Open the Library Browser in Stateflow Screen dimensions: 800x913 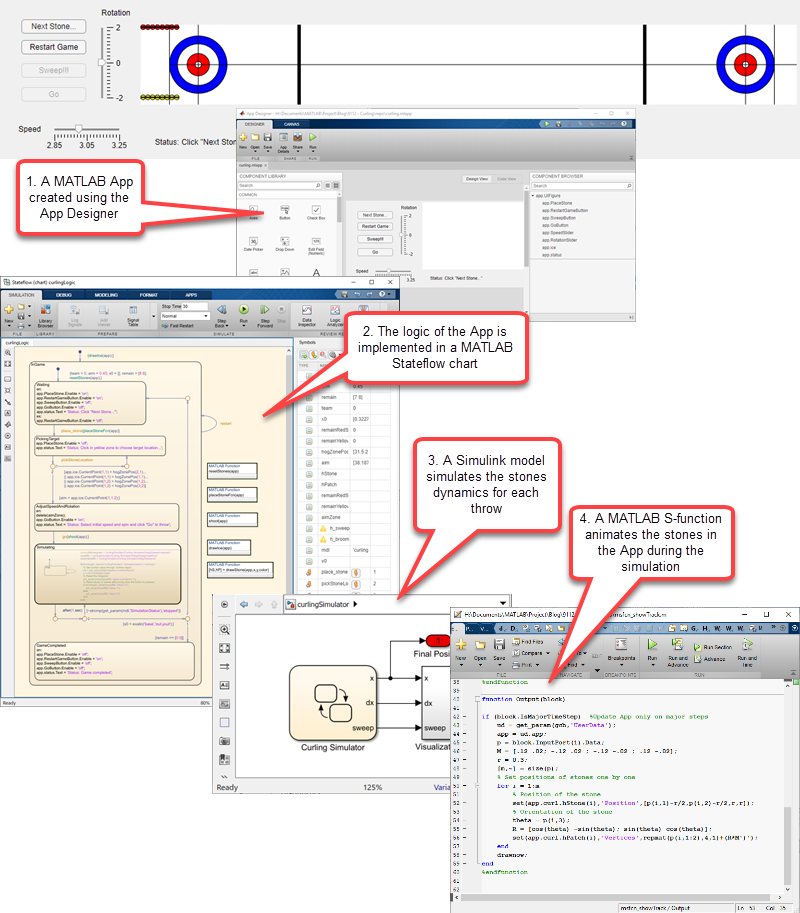45,315
